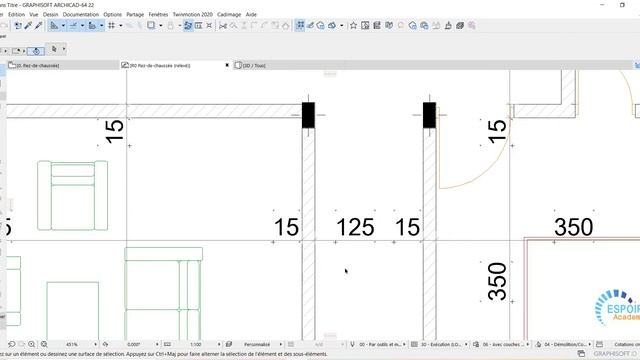Click the pink puzzle add-on icon
This screenshot has width=640, height=360.
[472, 25]
